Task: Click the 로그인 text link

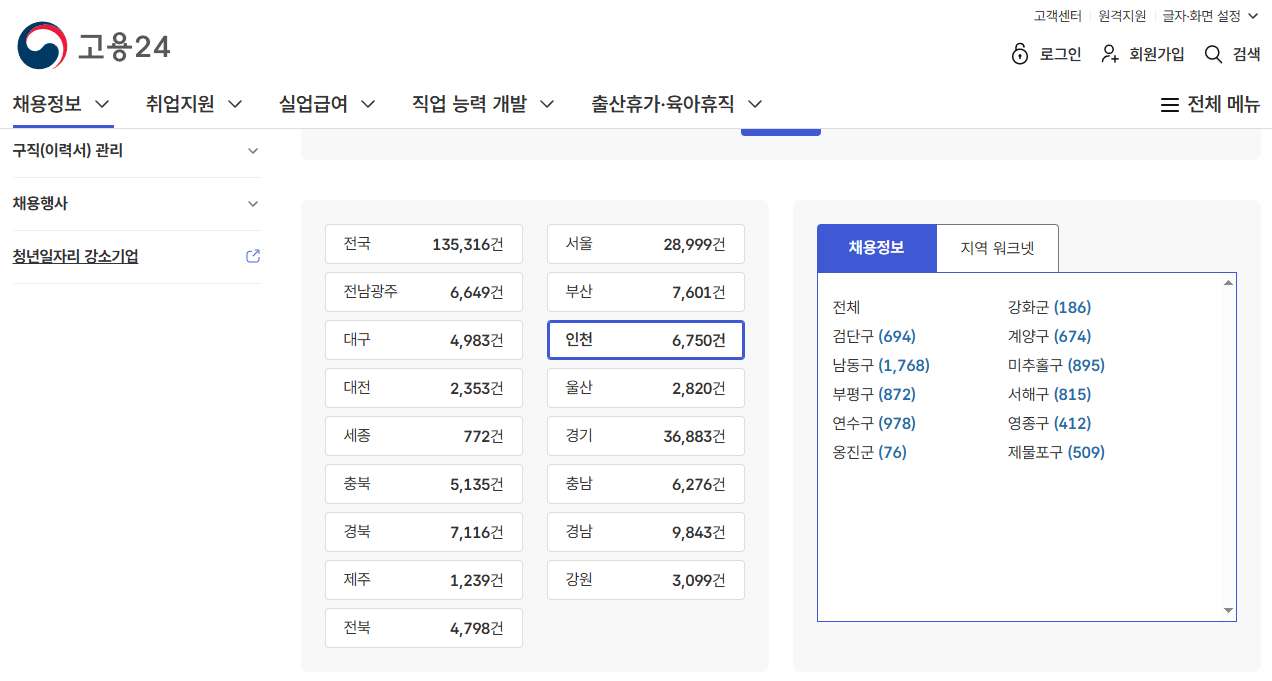Action: point(1060,55)
